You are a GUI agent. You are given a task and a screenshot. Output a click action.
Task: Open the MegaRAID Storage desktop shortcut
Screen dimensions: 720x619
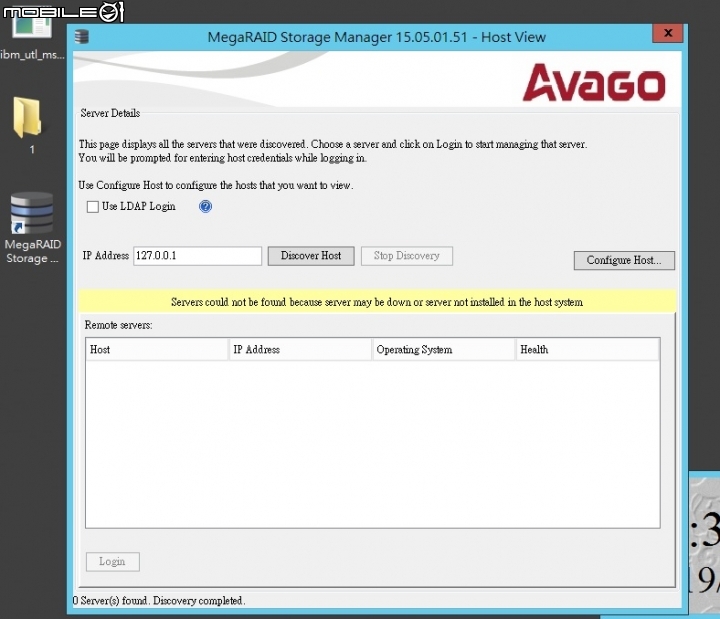(32, 228)
